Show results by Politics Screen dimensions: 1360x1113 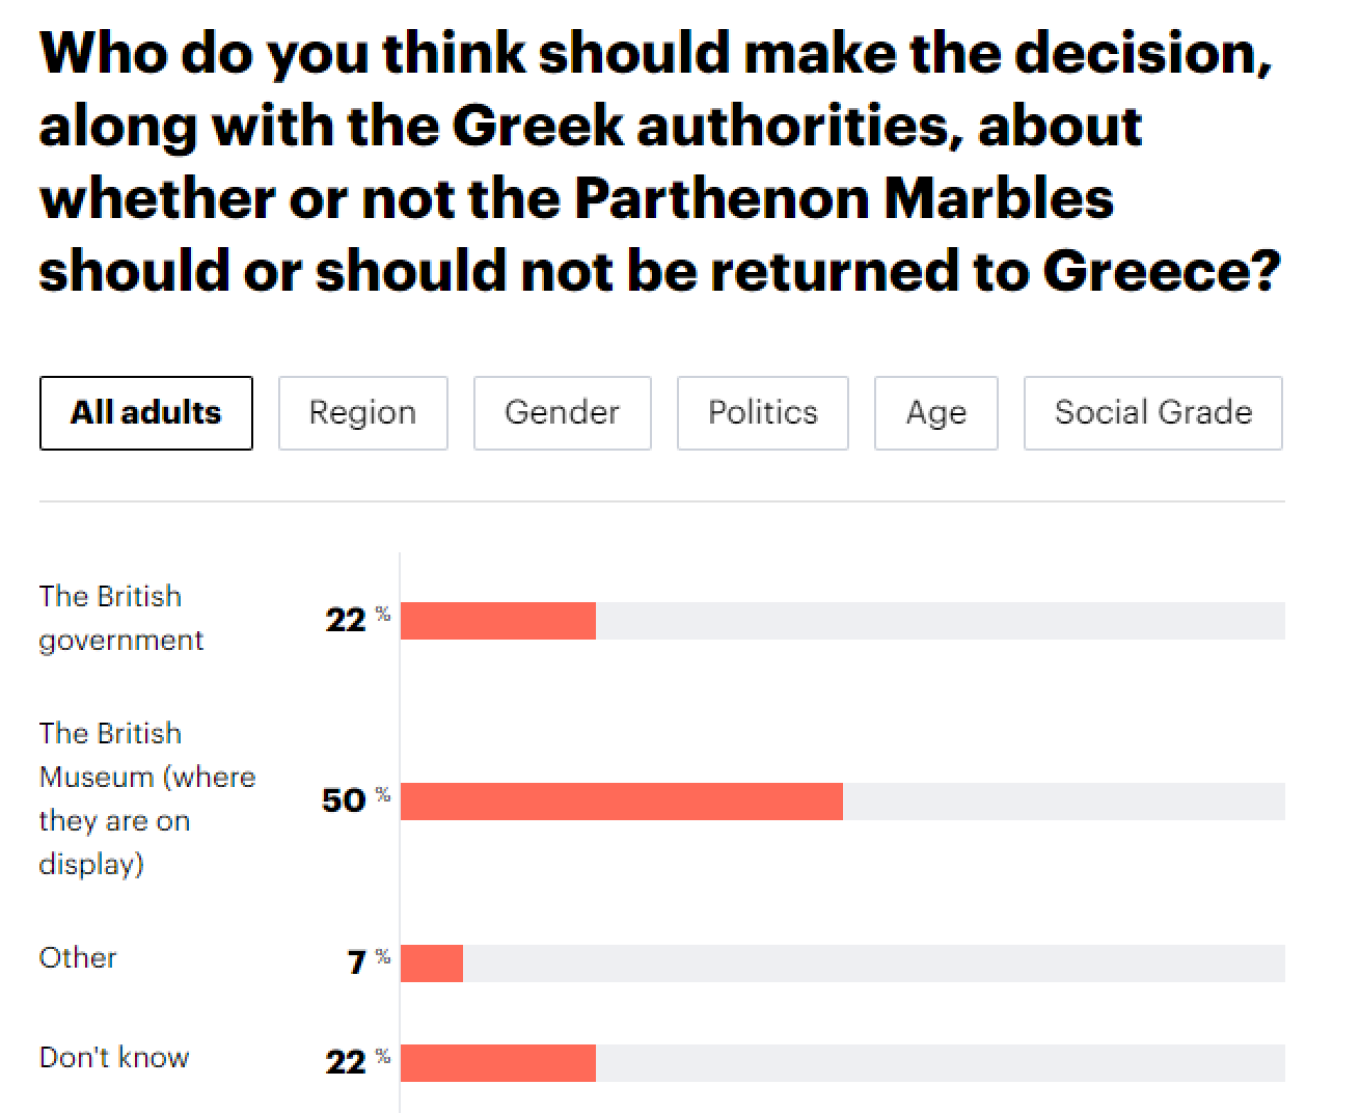pos(762,413)
